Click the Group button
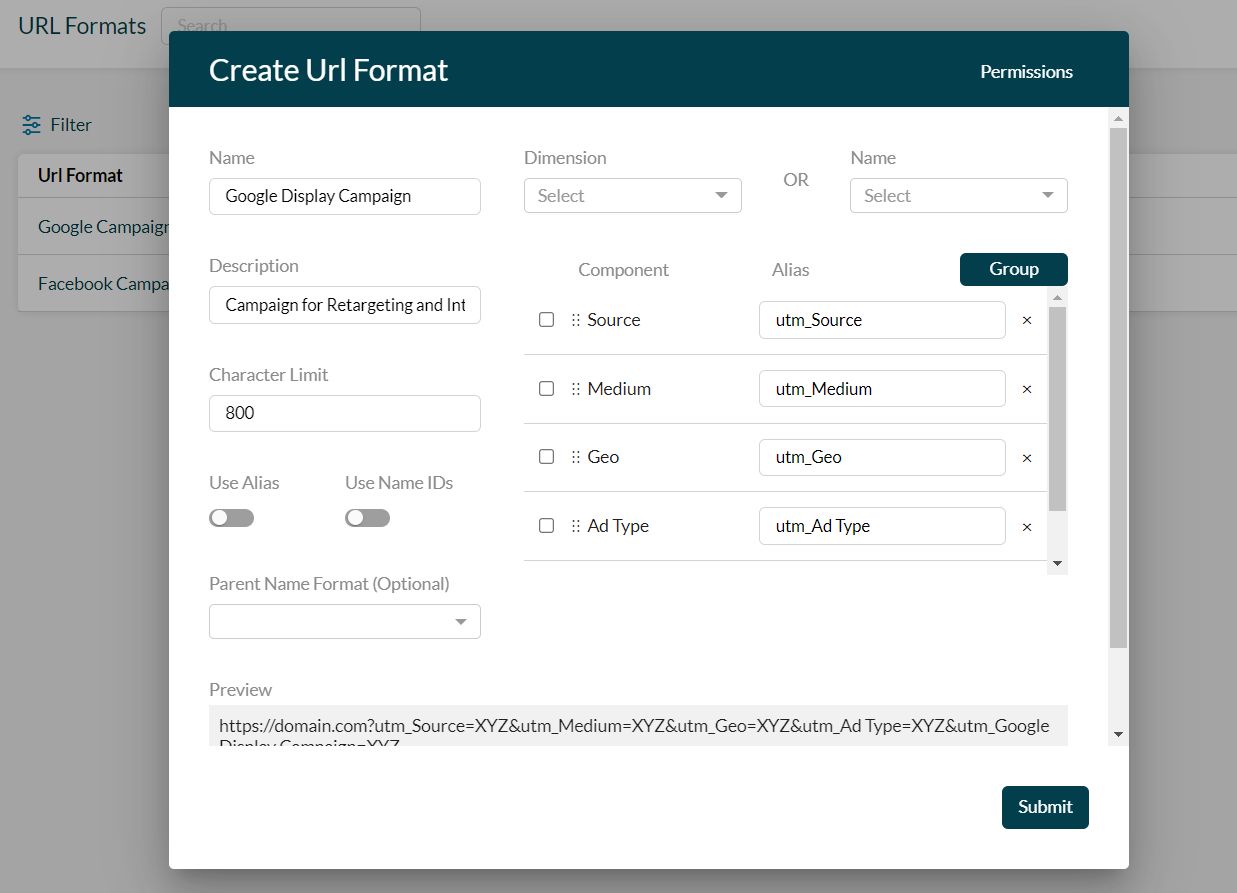Viewport: 1237px width, 893px height. tap(1013, 269)
